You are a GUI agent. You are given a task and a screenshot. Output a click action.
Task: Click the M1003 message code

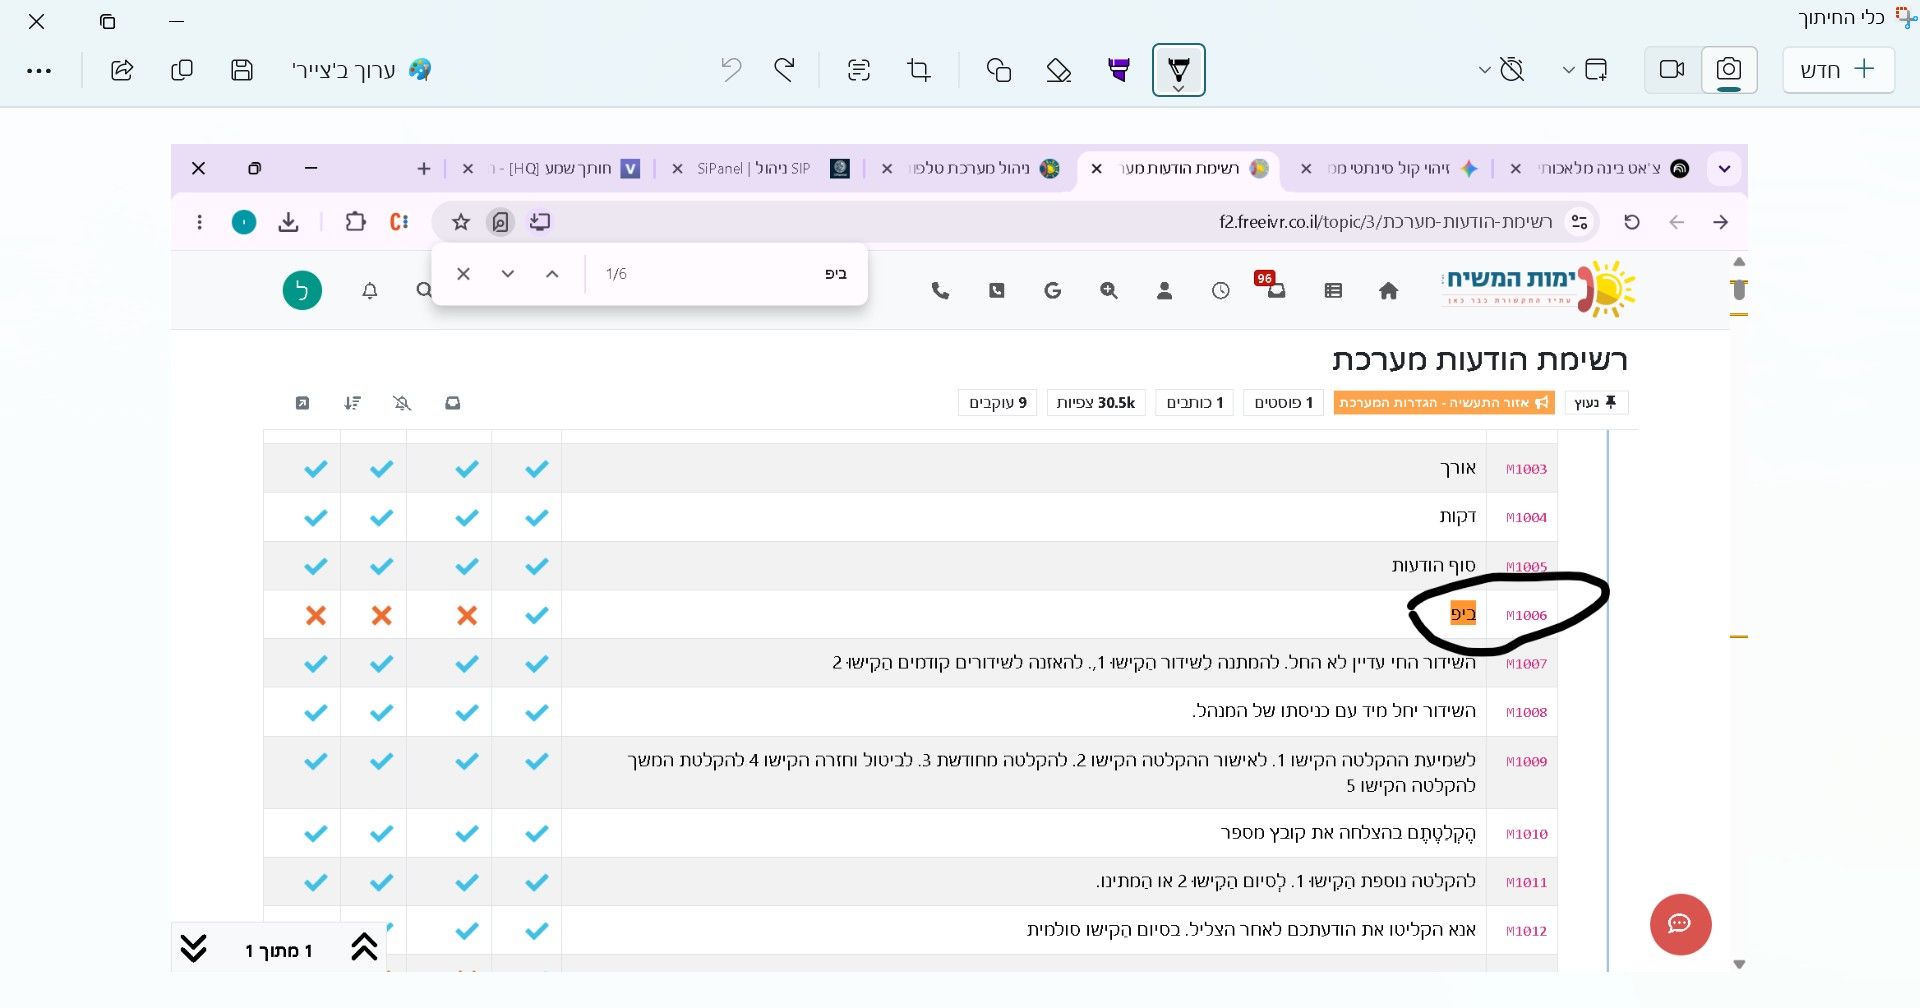(x=1526, y=469)
